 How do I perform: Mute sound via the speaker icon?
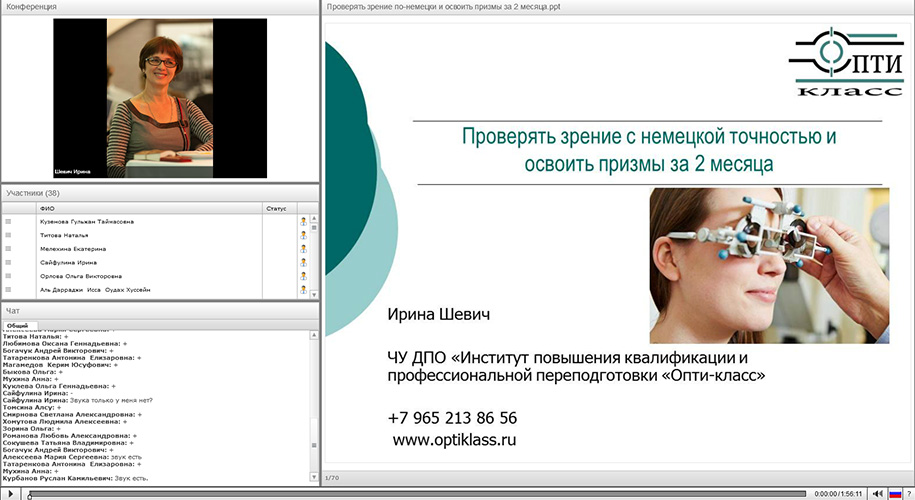pos(877,494)
